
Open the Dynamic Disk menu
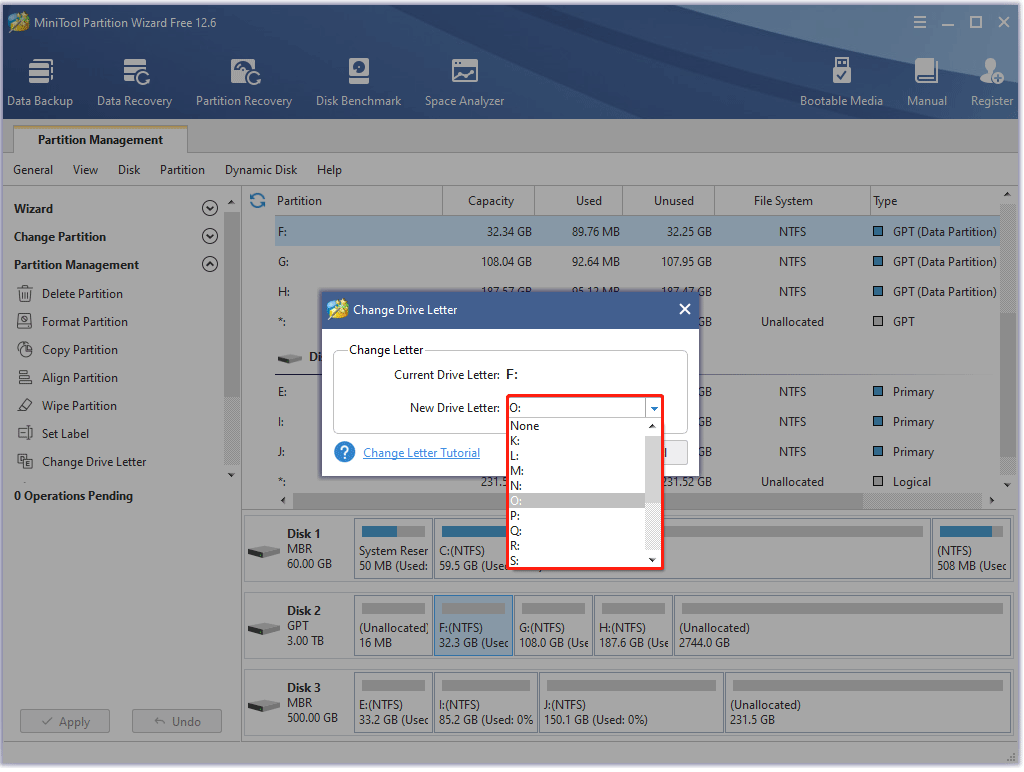(260, 170)
